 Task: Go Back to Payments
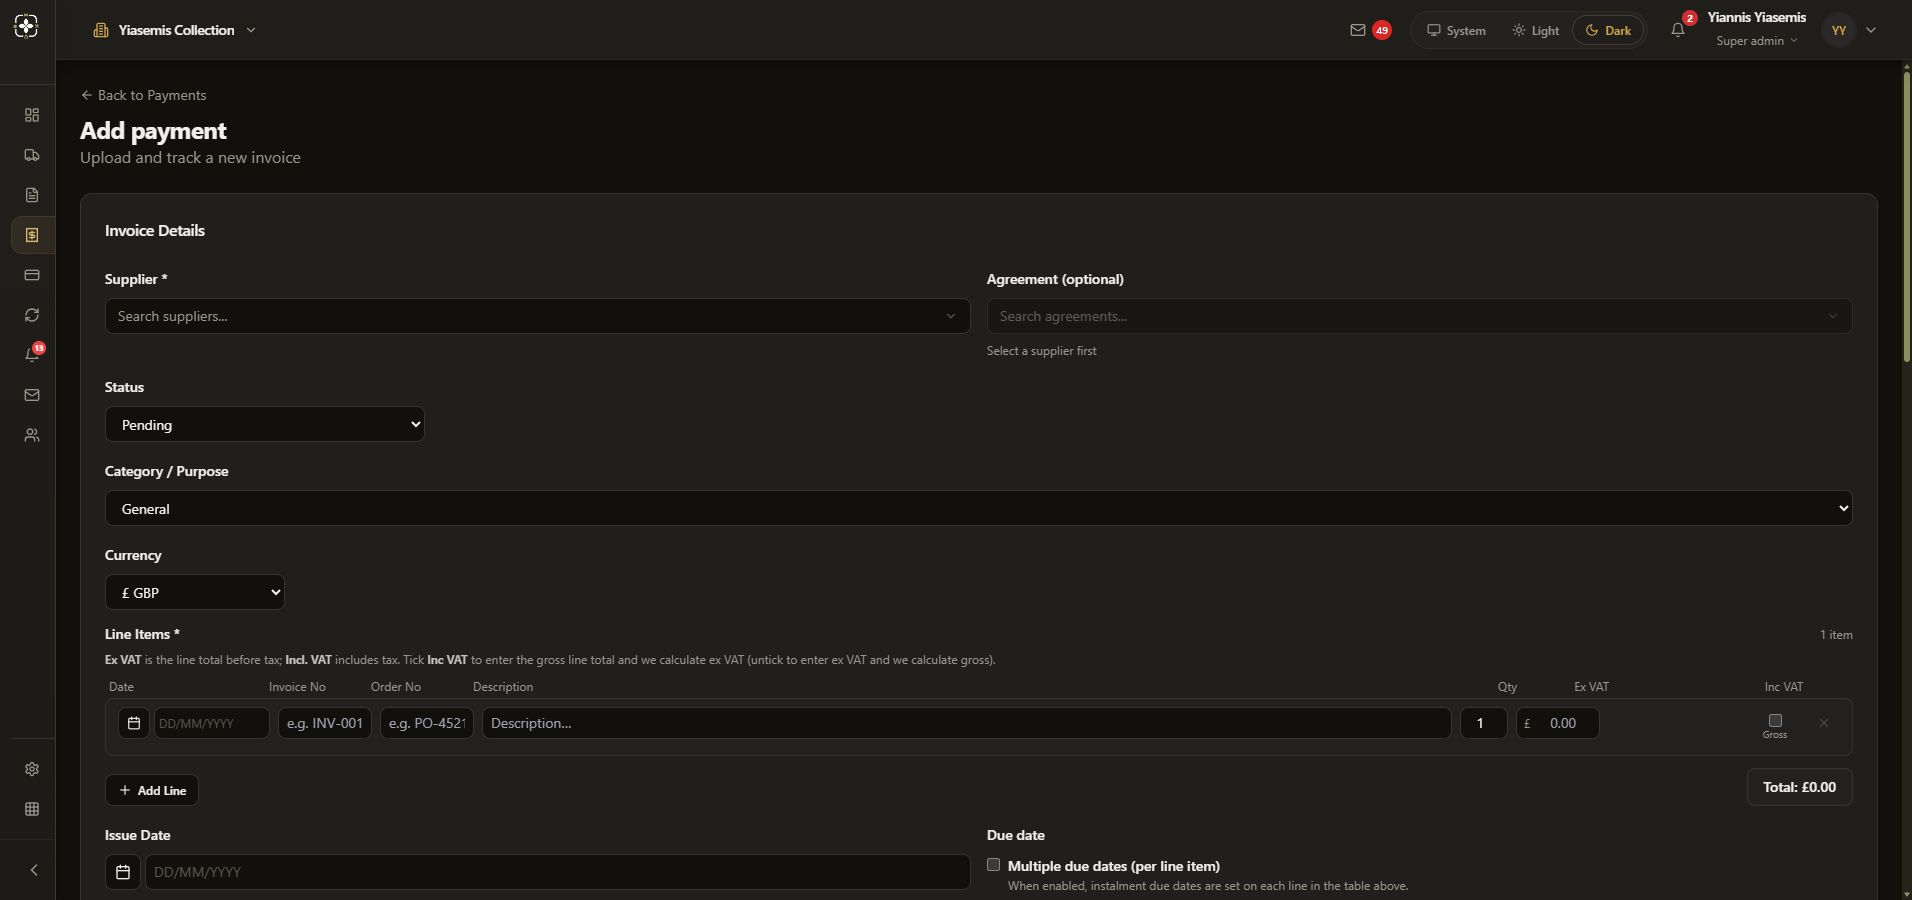click(x=143, y=95)
